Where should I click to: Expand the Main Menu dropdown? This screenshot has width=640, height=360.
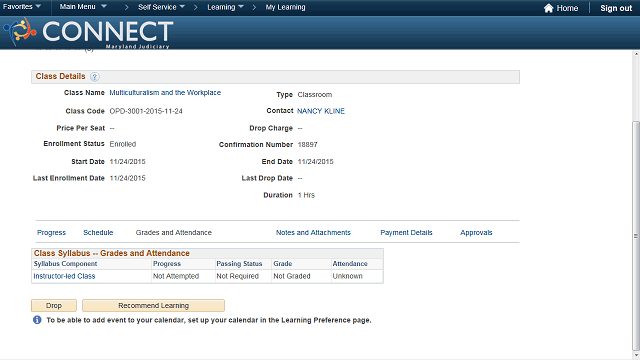83,7
